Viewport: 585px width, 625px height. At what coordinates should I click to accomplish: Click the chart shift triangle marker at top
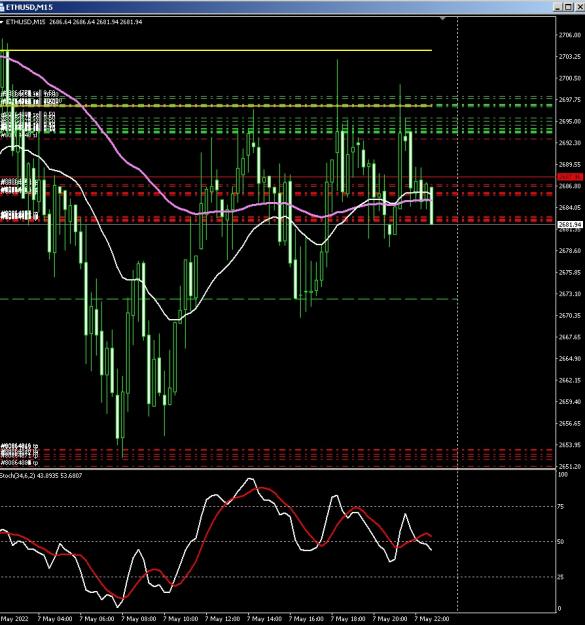(442, 18)
